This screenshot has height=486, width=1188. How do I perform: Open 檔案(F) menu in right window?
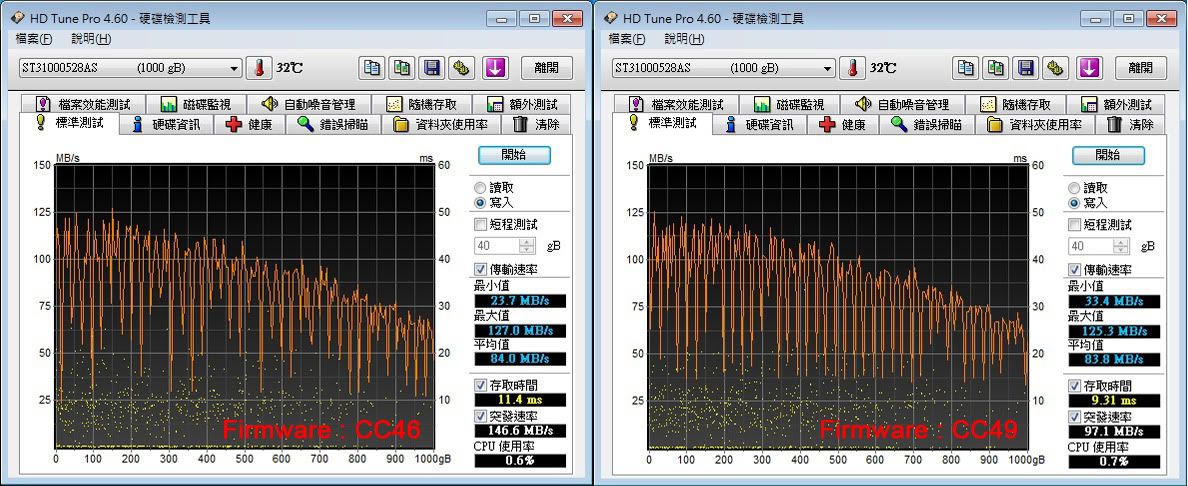pyautogui.click(x=628, y=39)
